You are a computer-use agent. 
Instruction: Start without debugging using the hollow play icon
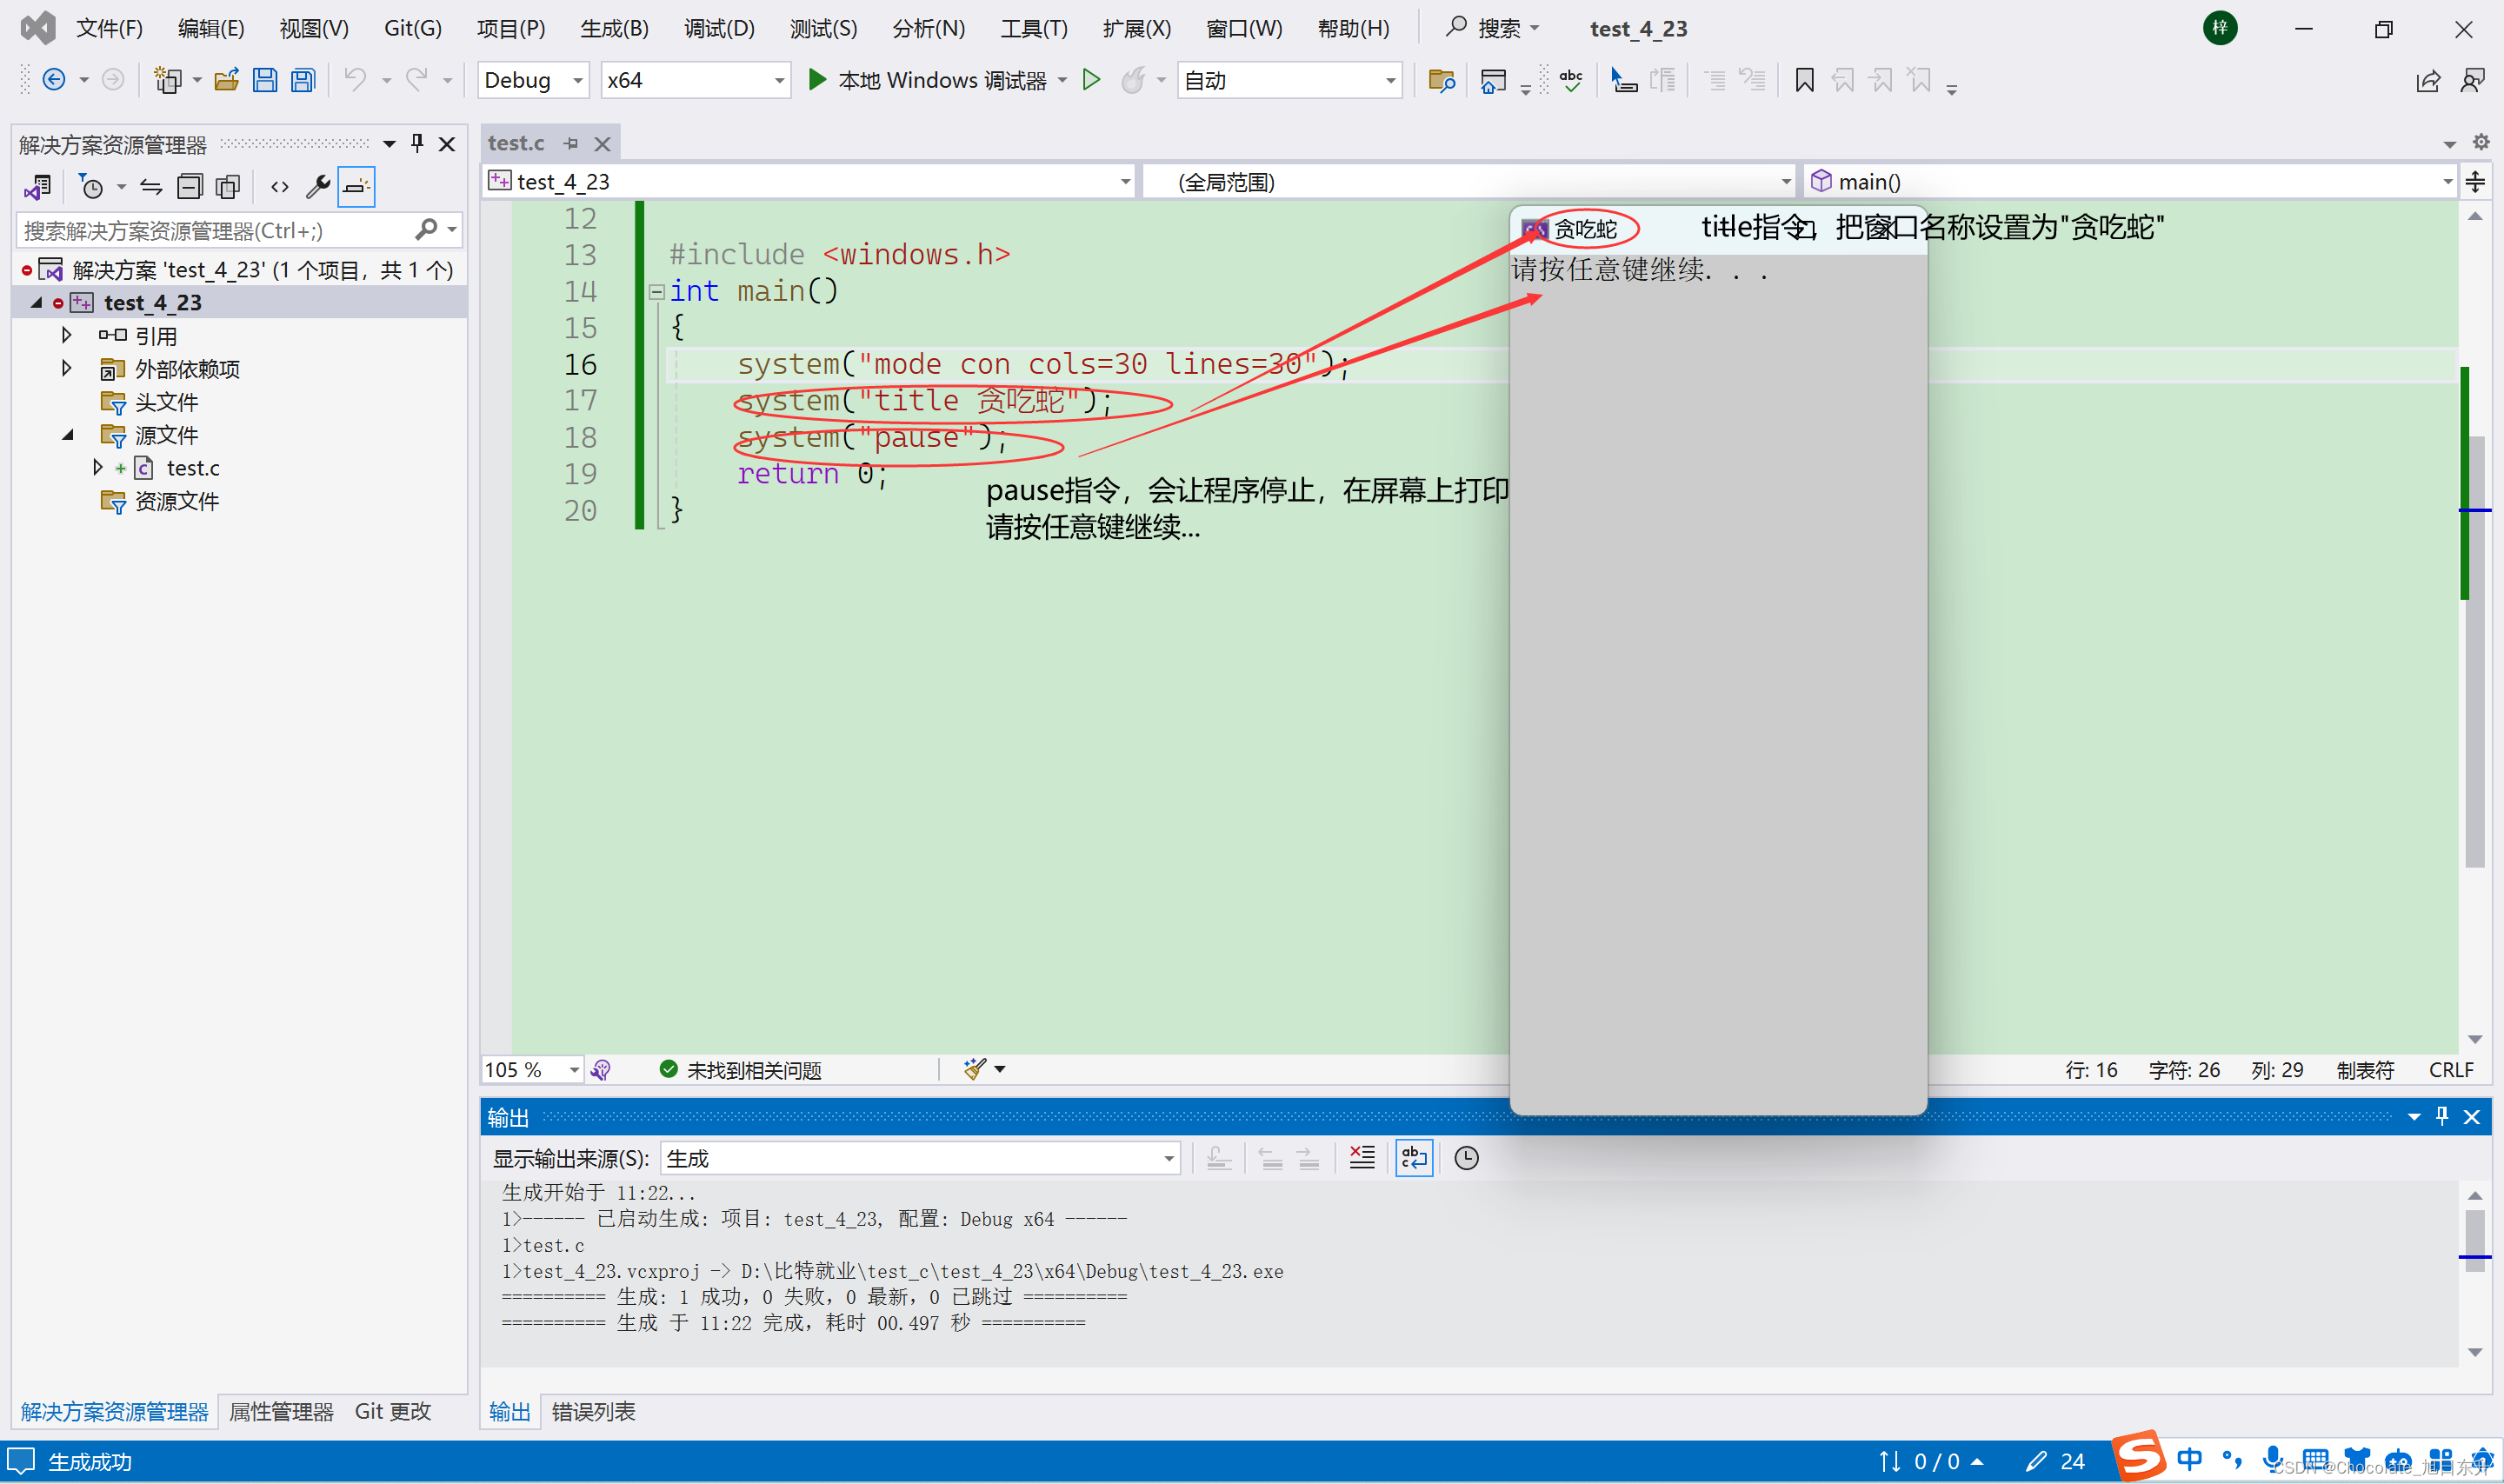tap(1091, 80)
